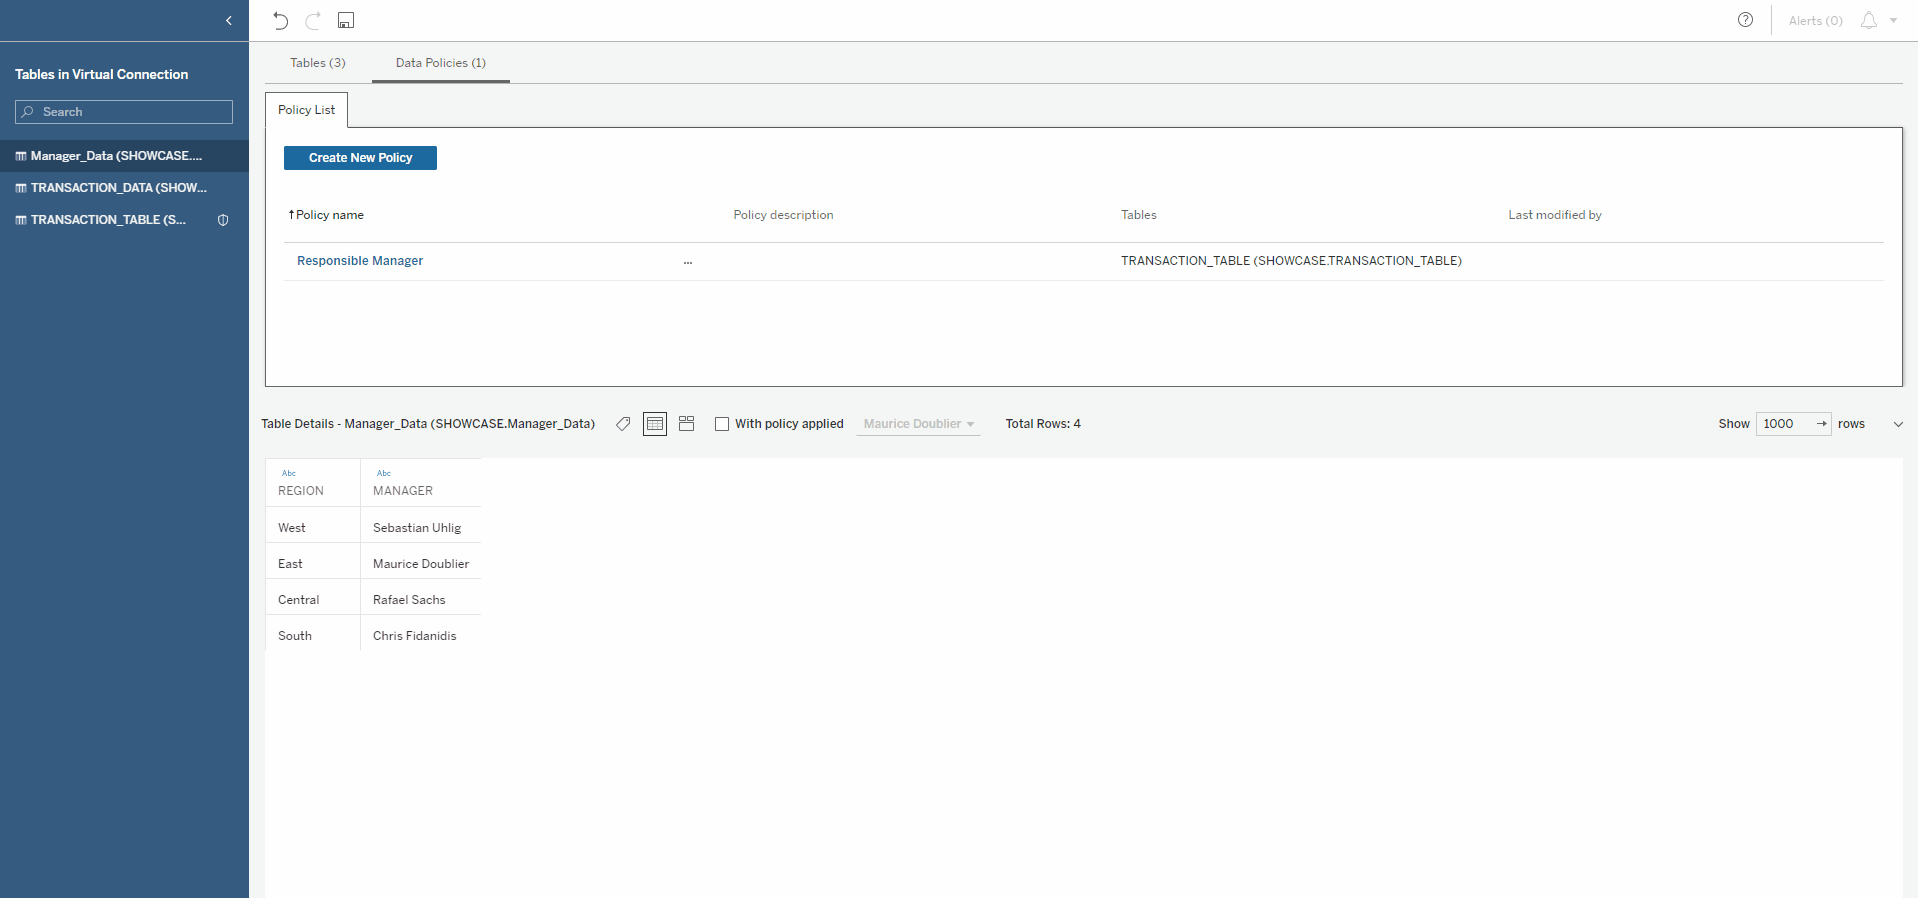1918x898 pixels.
Task: Open the notifications bell icon
Action: pos(1868,20)
